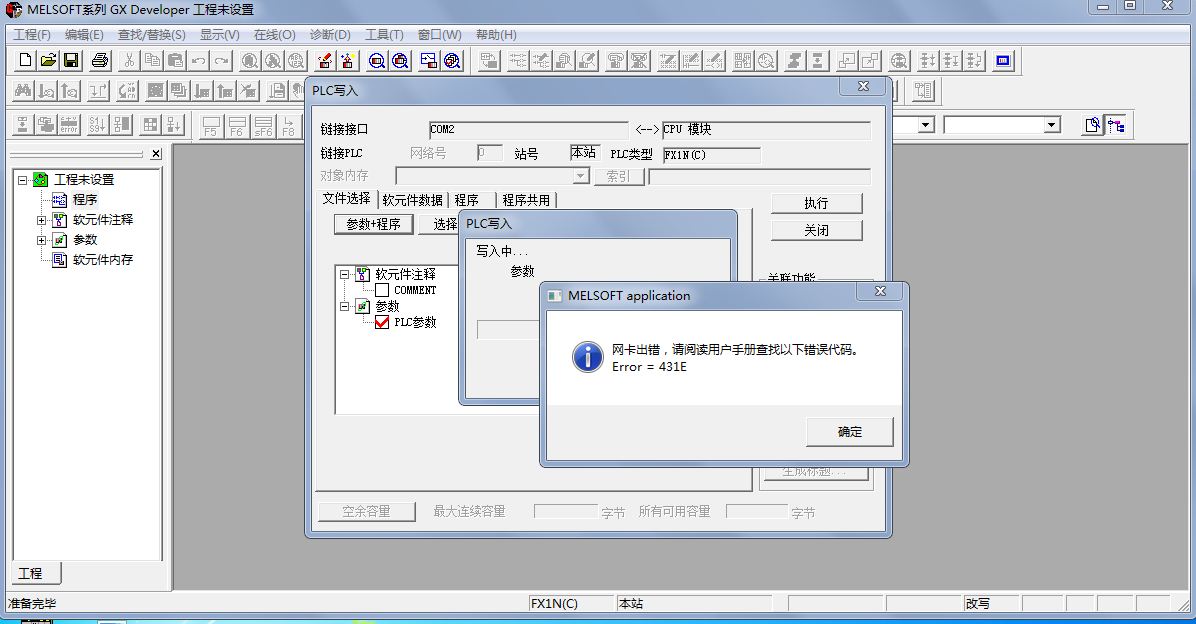Click the 程序 icon in project tree
Screen dimensions: 1196x624
[x=60, y=200]
